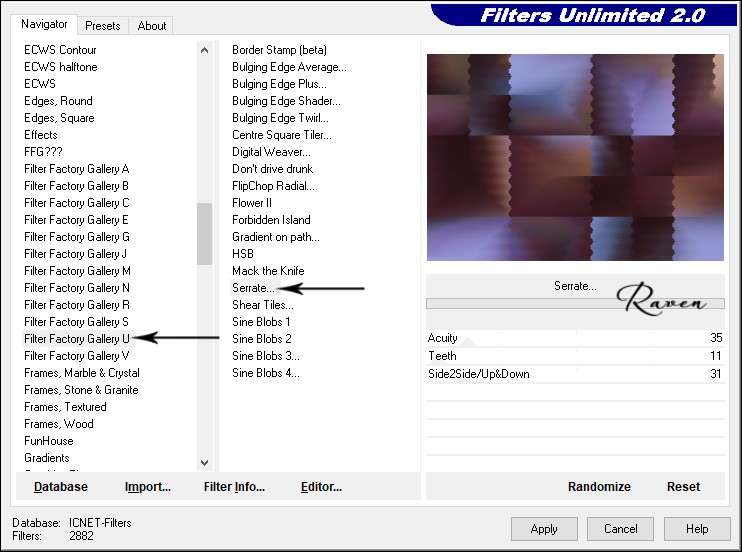Open Help for Filters Unlimited
Screen dimensions: 742x552
click(x=697, y=529)
